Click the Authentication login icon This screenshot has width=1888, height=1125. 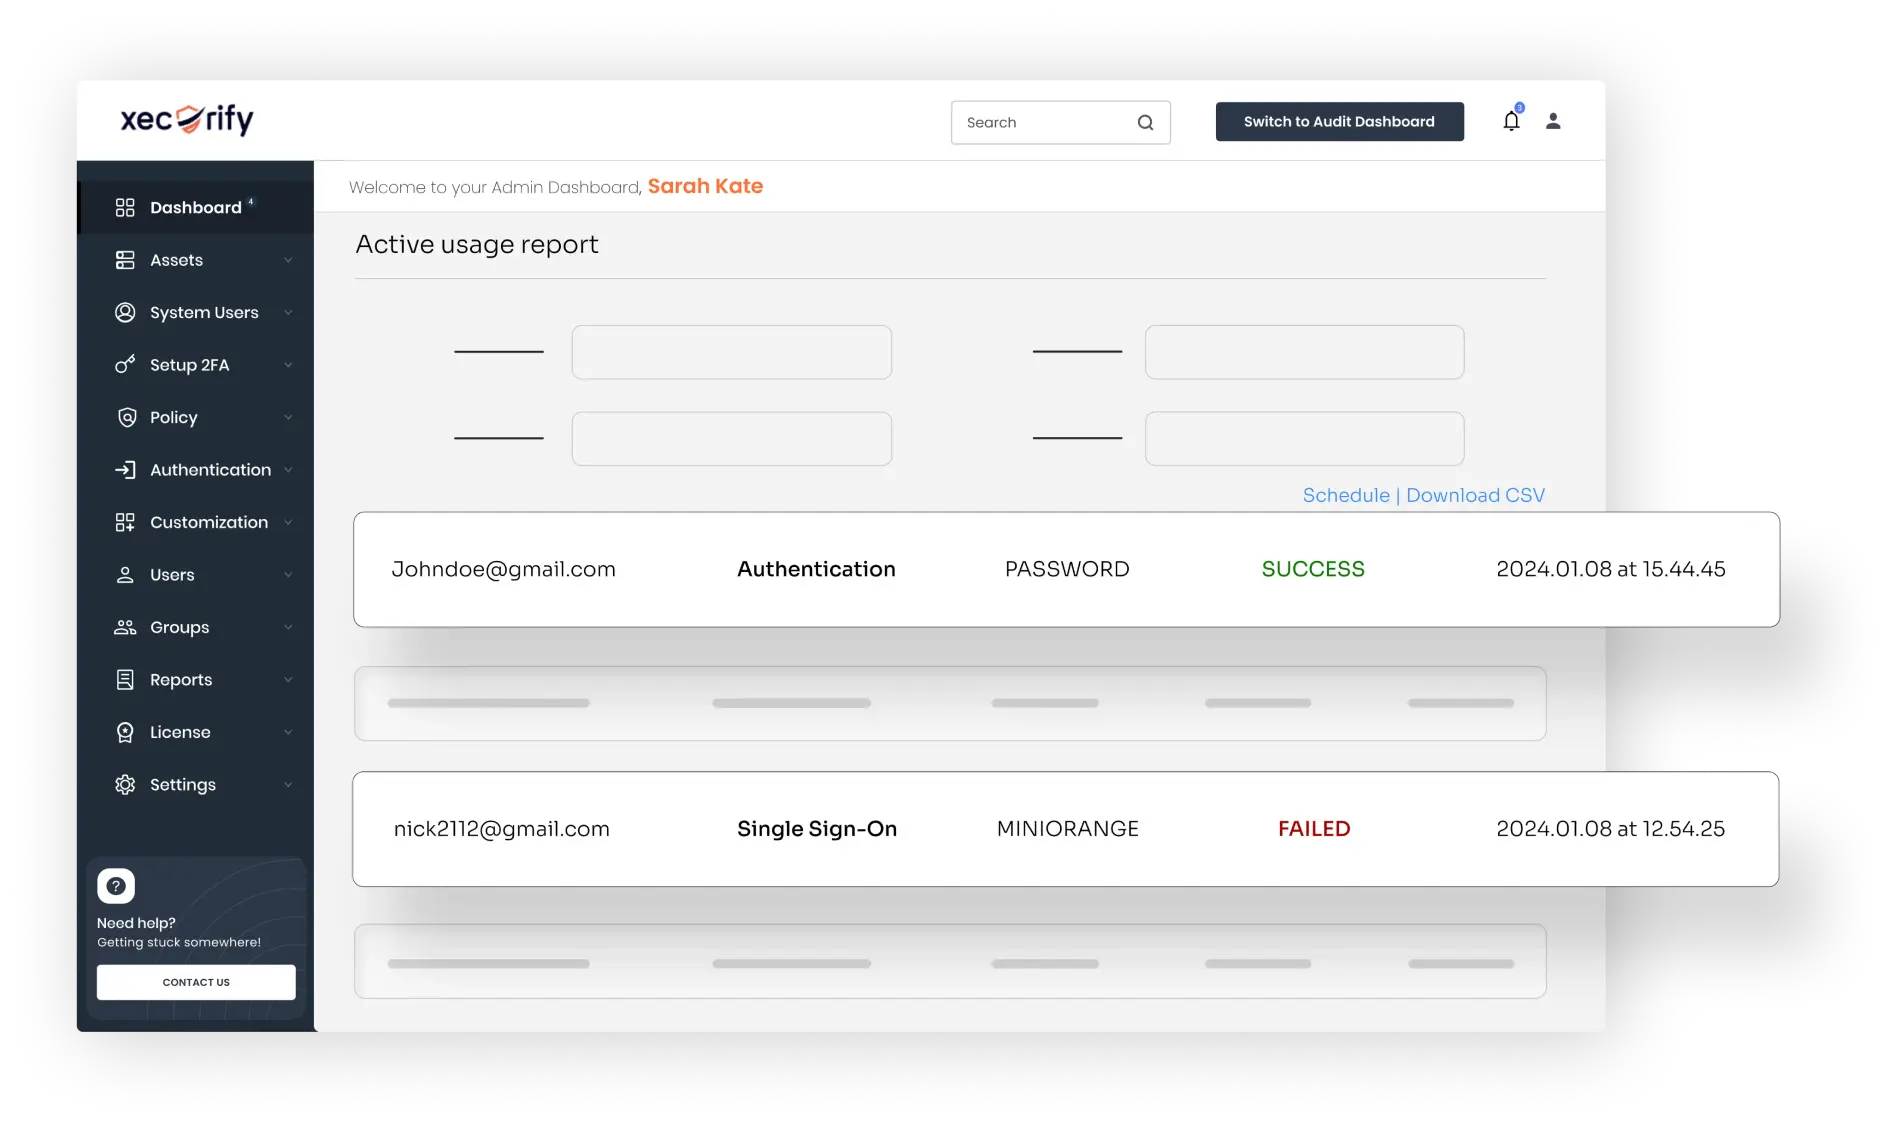[125, 469]
